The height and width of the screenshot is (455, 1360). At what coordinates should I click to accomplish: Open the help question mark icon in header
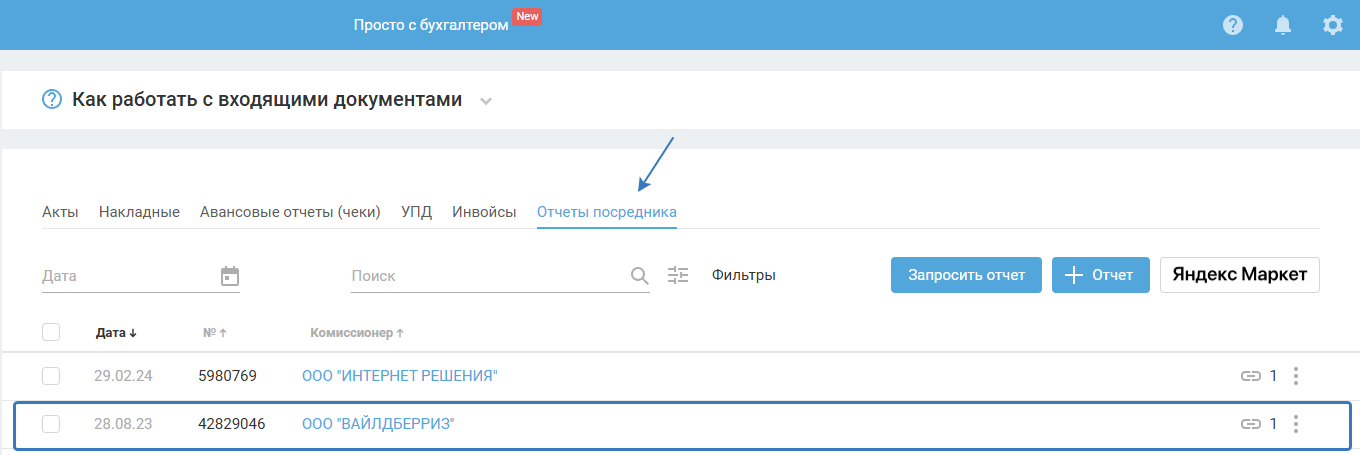pyautogui.click(x=1233, y=25)
